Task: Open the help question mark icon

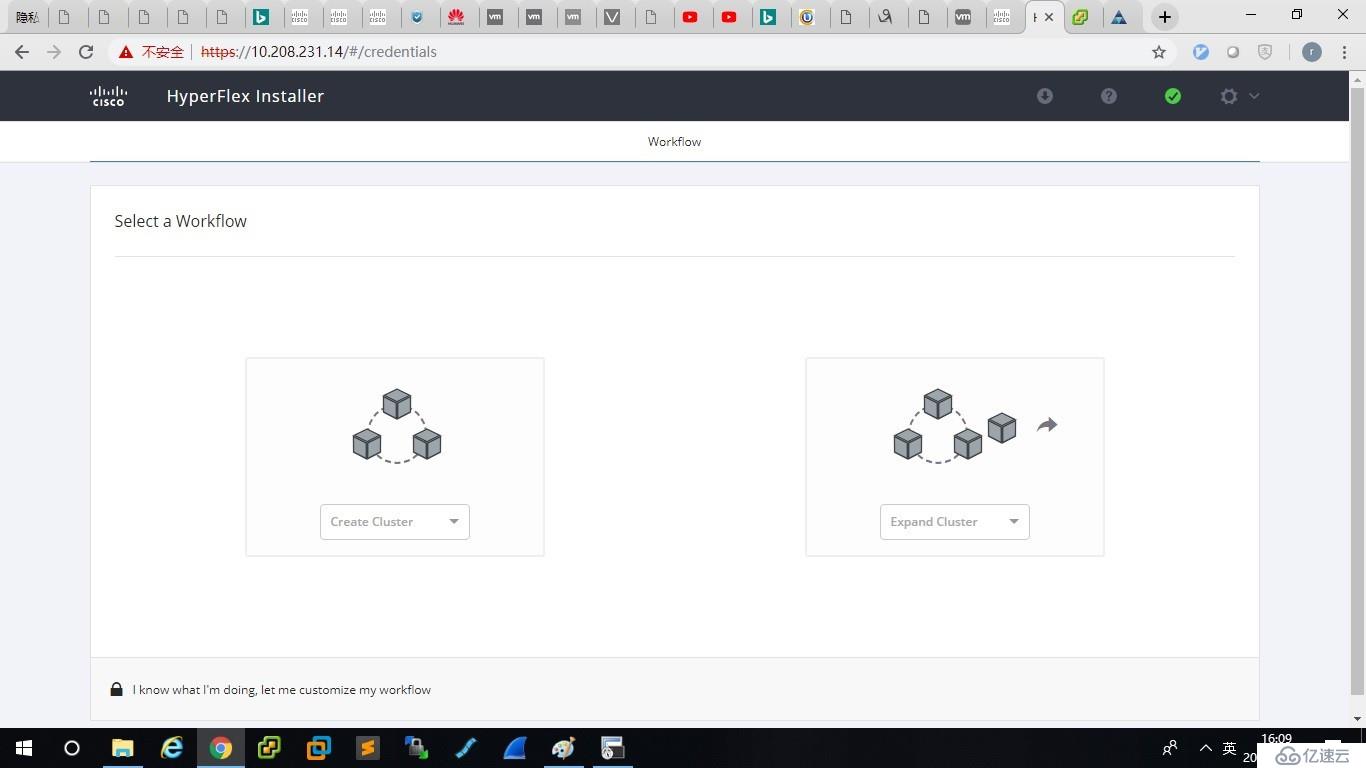Action: pos(1109,96)
